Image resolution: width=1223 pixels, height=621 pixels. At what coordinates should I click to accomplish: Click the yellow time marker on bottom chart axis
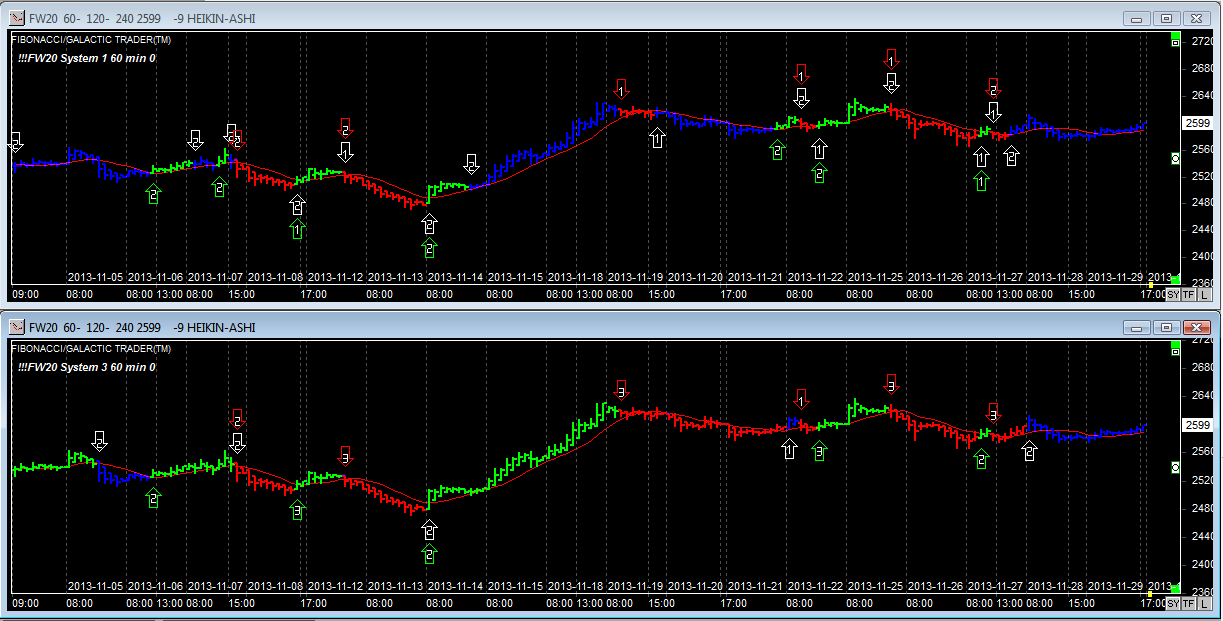coord(1150,593)
